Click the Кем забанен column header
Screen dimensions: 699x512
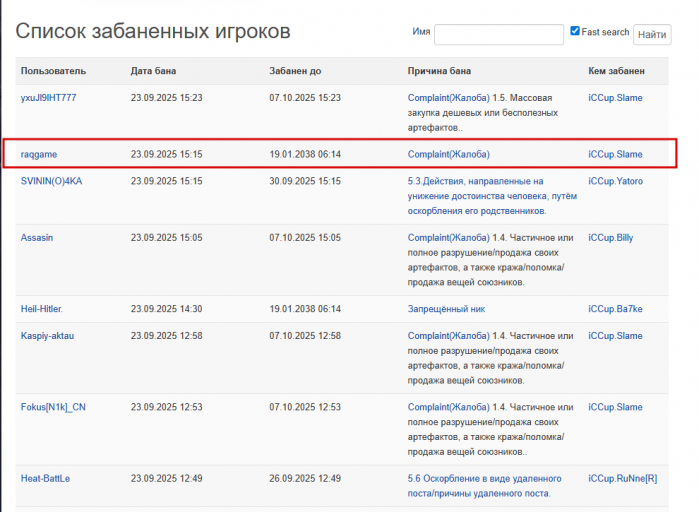point(616,71)
